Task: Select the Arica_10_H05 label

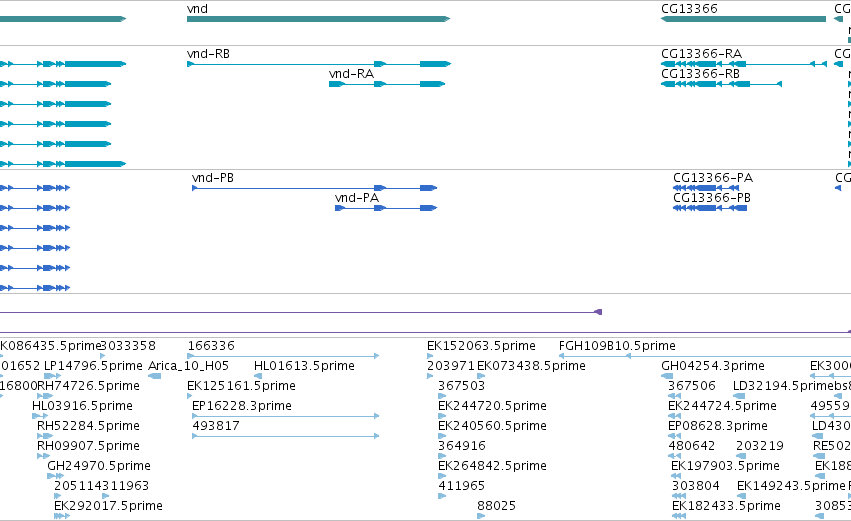Action: click(188, 366)
